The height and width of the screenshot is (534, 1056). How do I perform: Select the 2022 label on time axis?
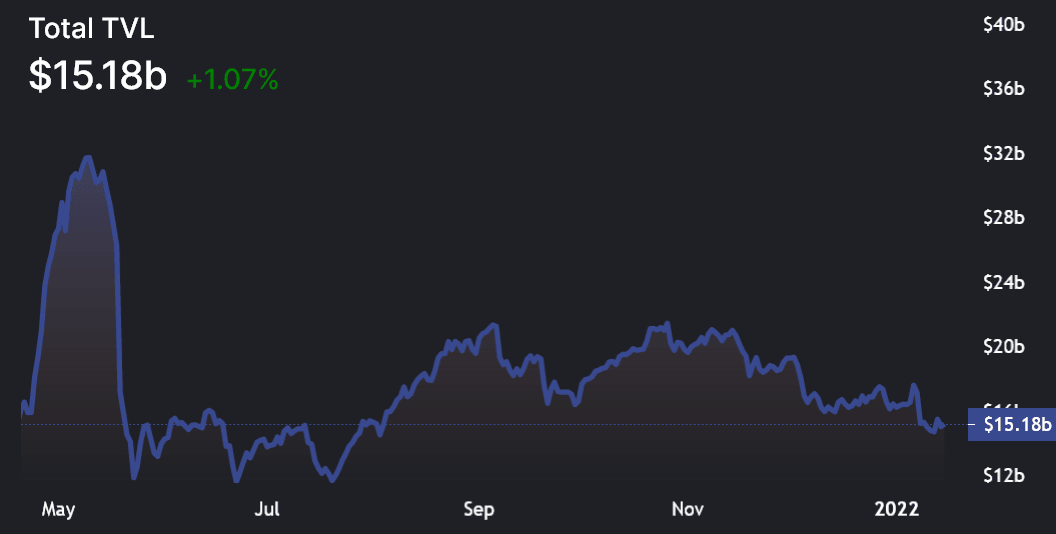[896, 510]
